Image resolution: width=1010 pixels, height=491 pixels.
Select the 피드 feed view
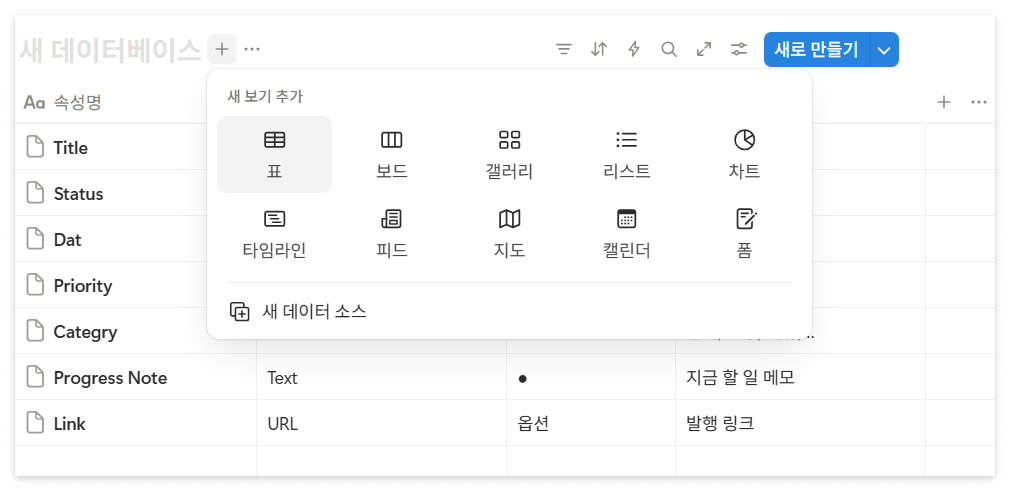click(392, 233)
